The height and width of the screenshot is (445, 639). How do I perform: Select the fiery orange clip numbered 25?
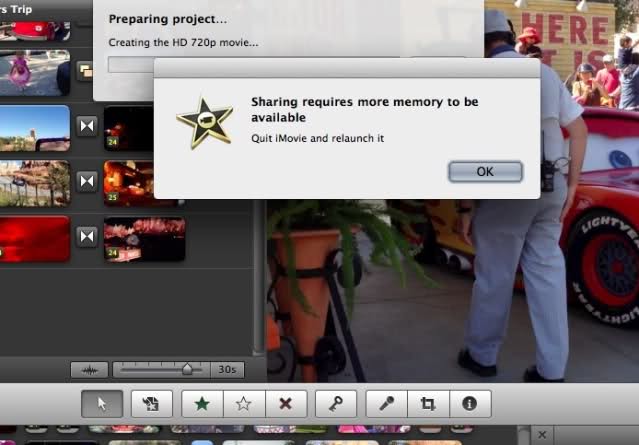click(x=129, y=183)
